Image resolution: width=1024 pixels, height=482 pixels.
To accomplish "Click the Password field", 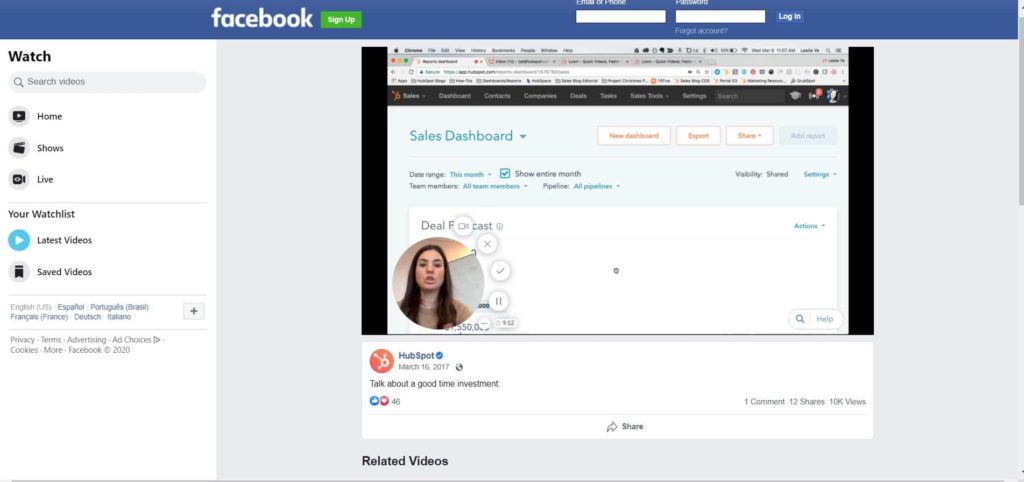I will pyautogui.click(x=720, y=16).
